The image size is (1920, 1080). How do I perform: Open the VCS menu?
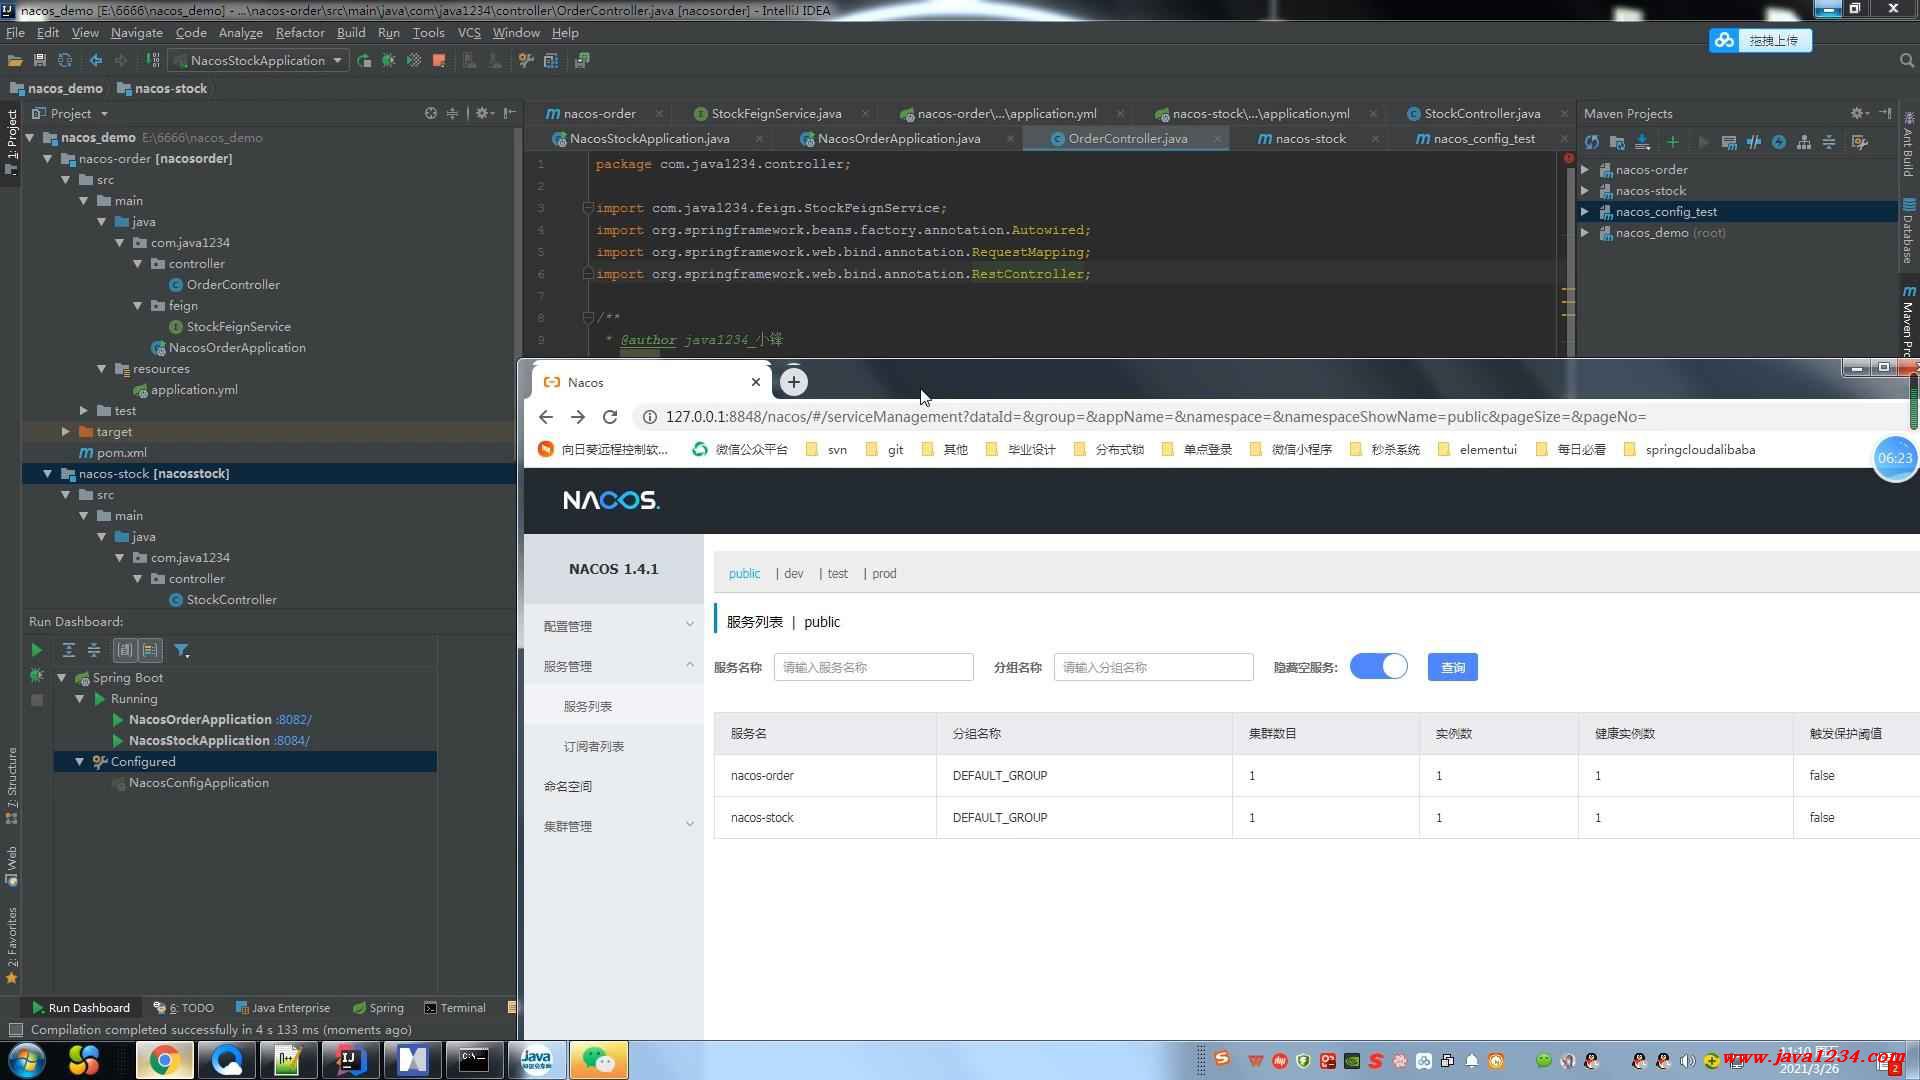[x=469, y=33]
